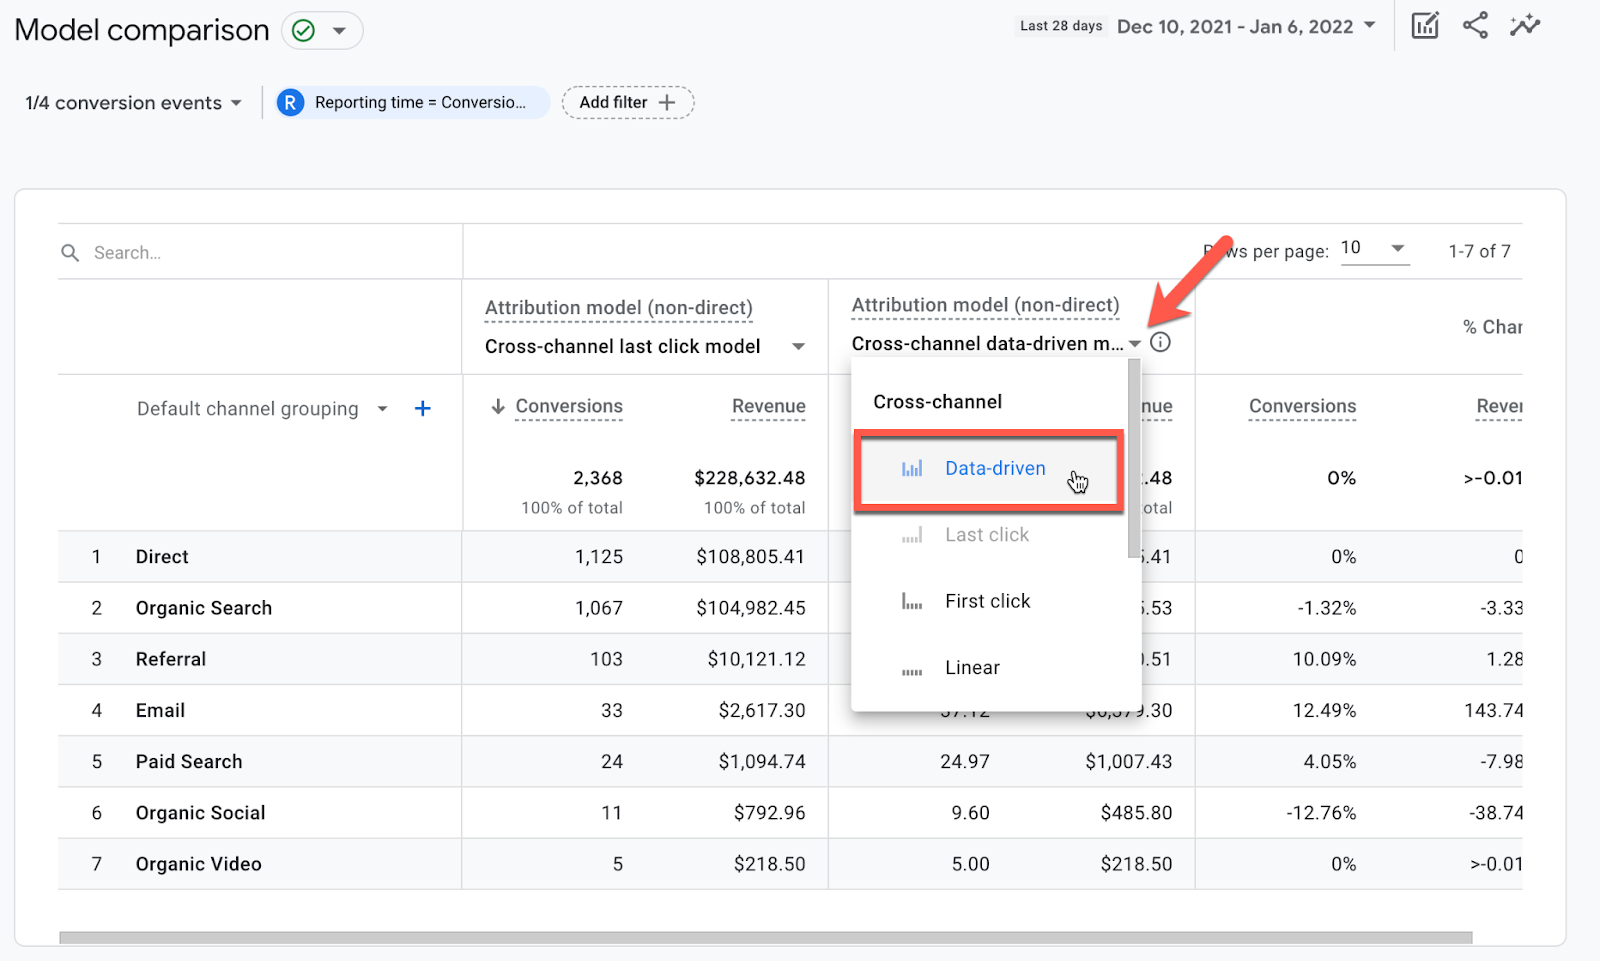Viewport: 1600px width, 961px height.
Task: Open the Insights sparkline icon
Action: point(1525,26)
